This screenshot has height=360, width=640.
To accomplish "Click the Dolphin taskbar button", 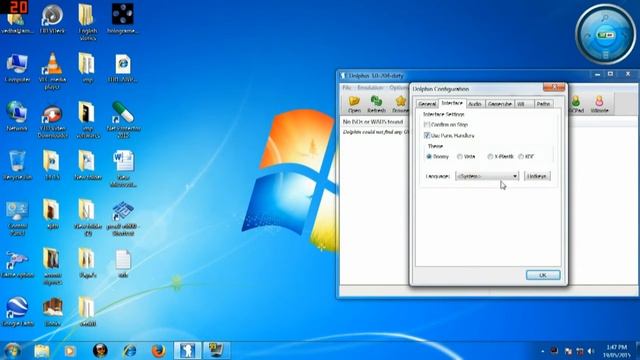I will (x=187, y=351).
